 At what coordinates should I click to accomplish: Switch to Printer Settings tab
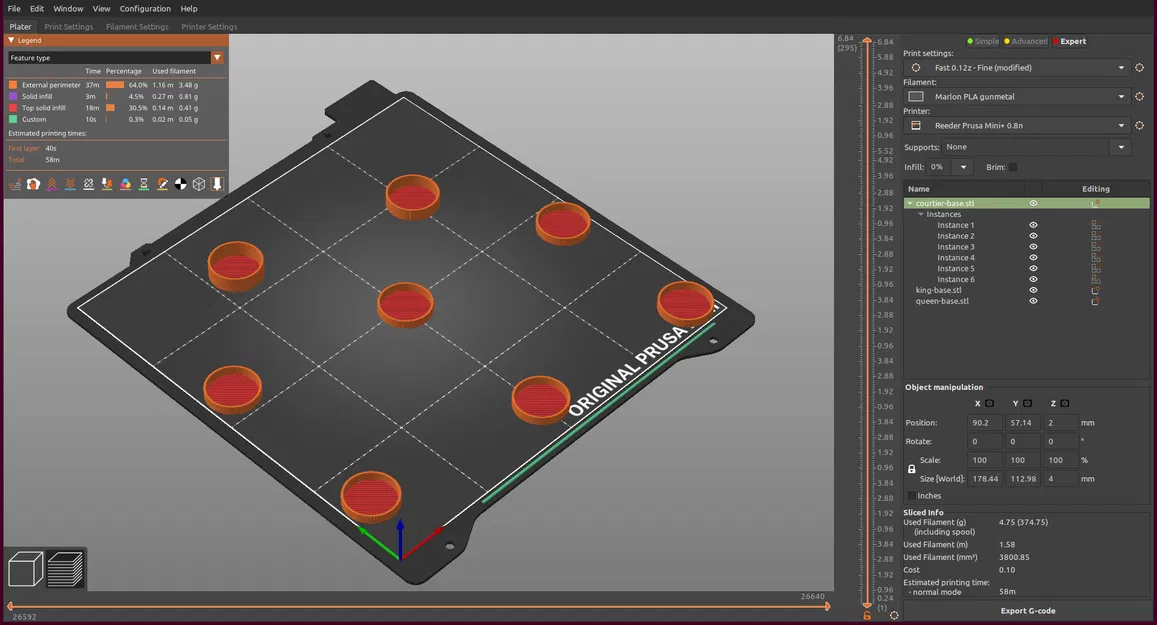tap(209, 27)
